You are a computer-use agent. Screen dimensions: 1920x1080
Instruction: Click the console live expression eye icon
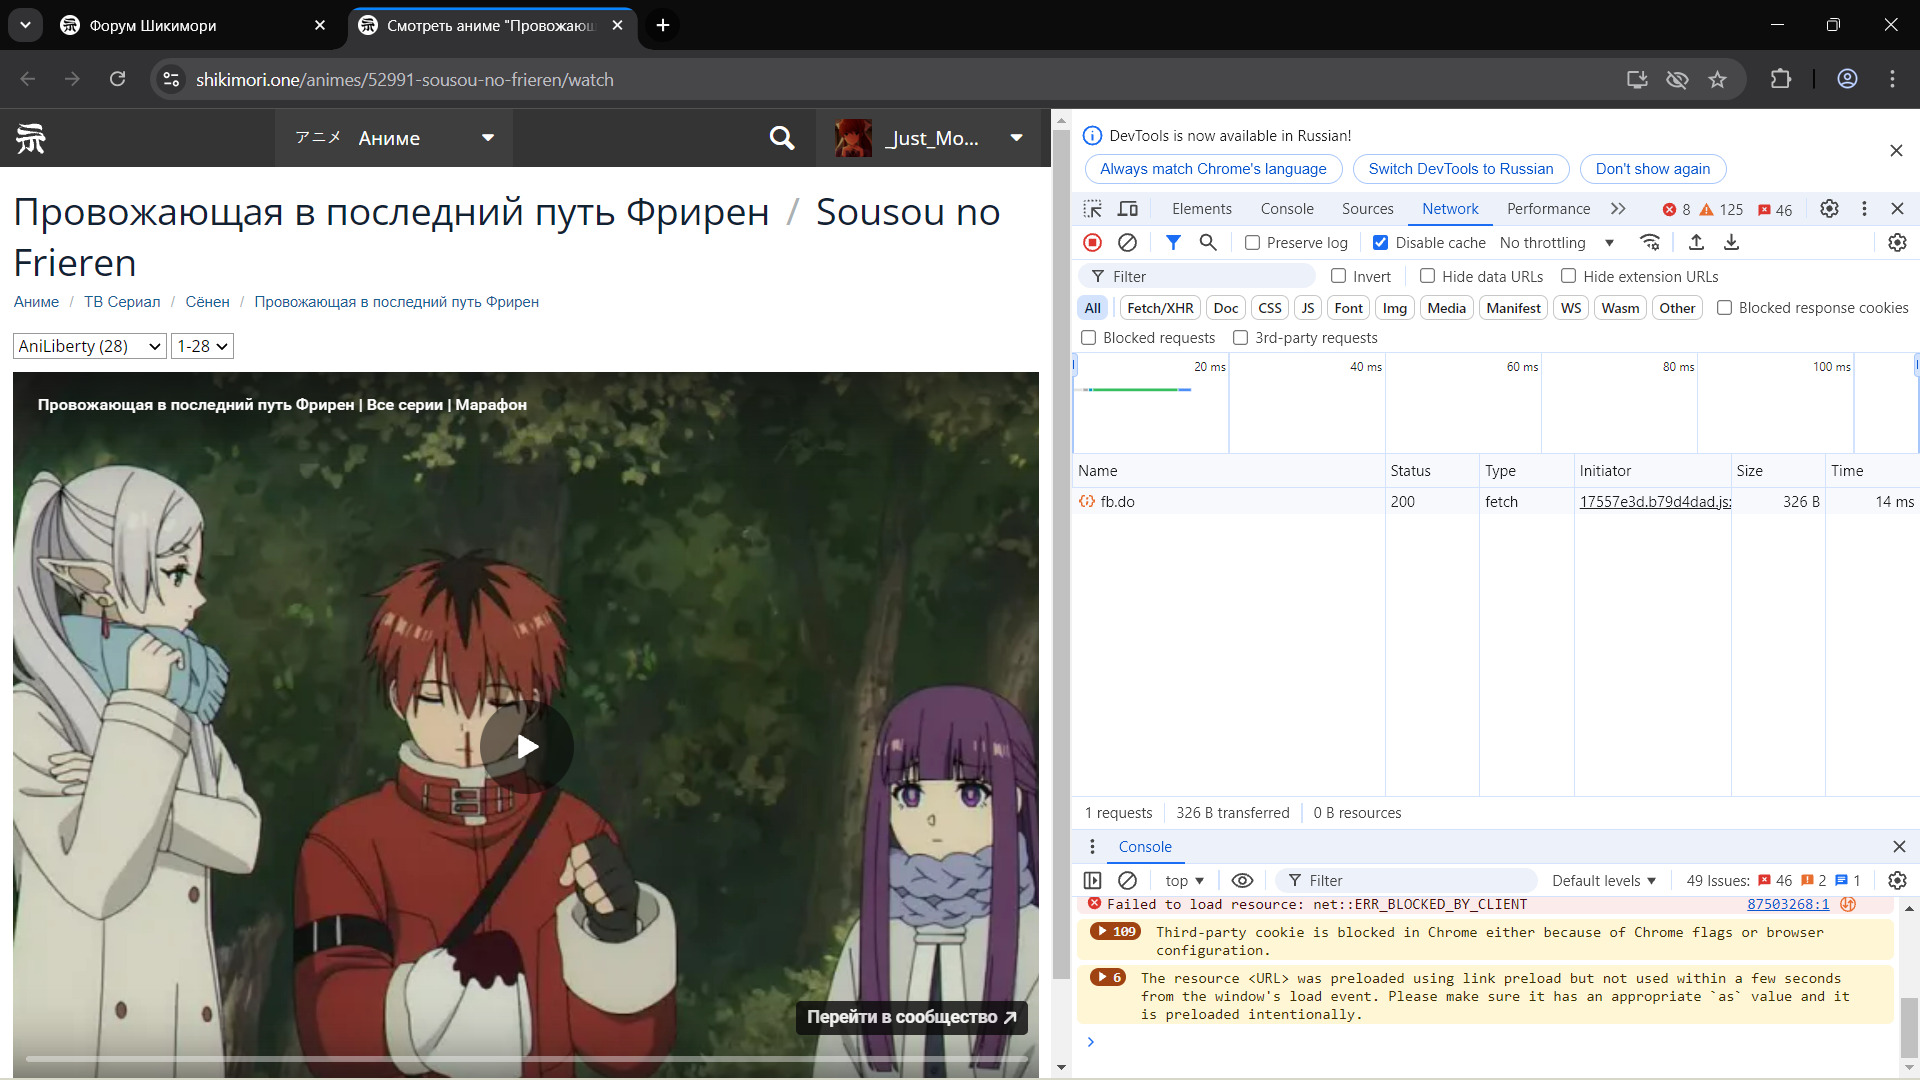click(x=1242, y=881)
